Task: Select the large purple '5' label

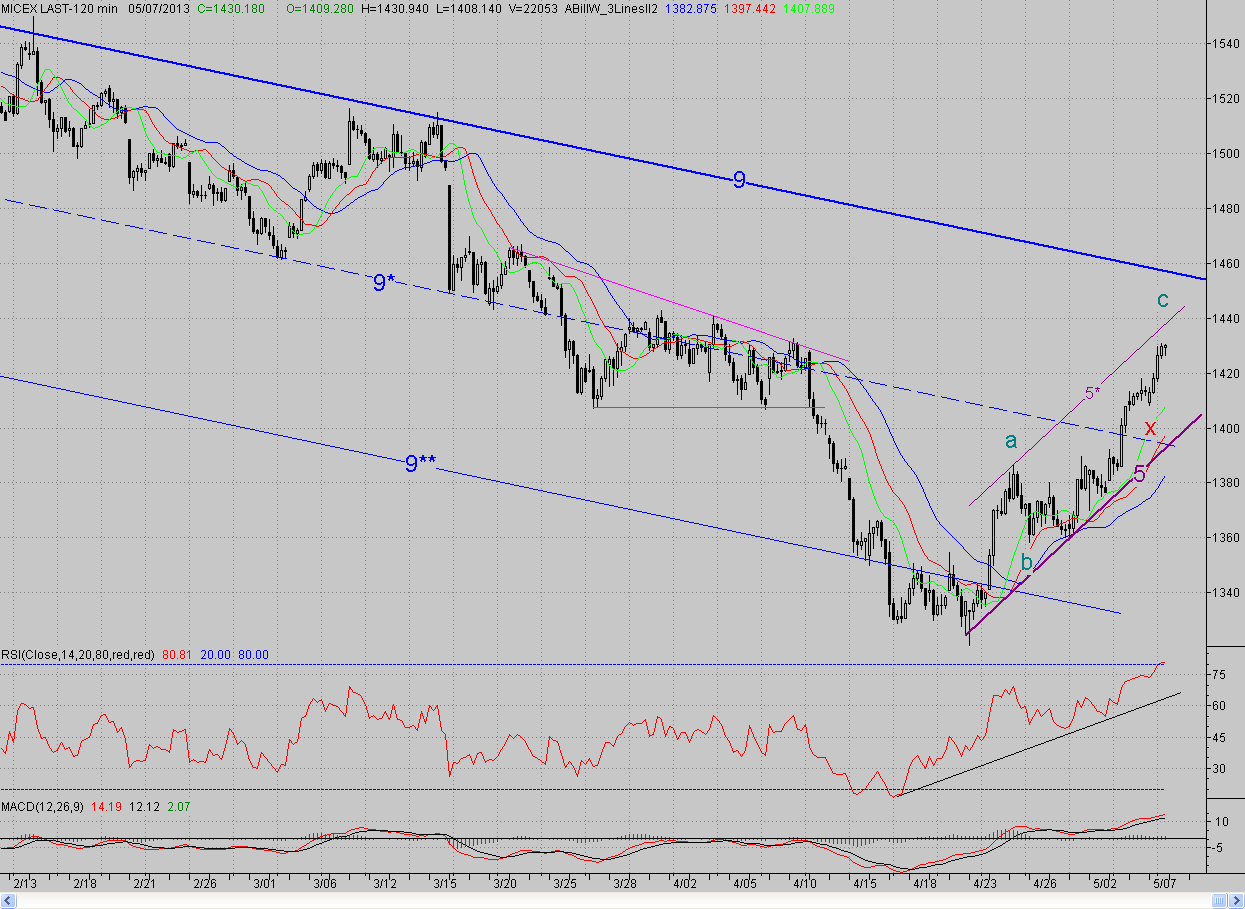Action: point(1139,474)
